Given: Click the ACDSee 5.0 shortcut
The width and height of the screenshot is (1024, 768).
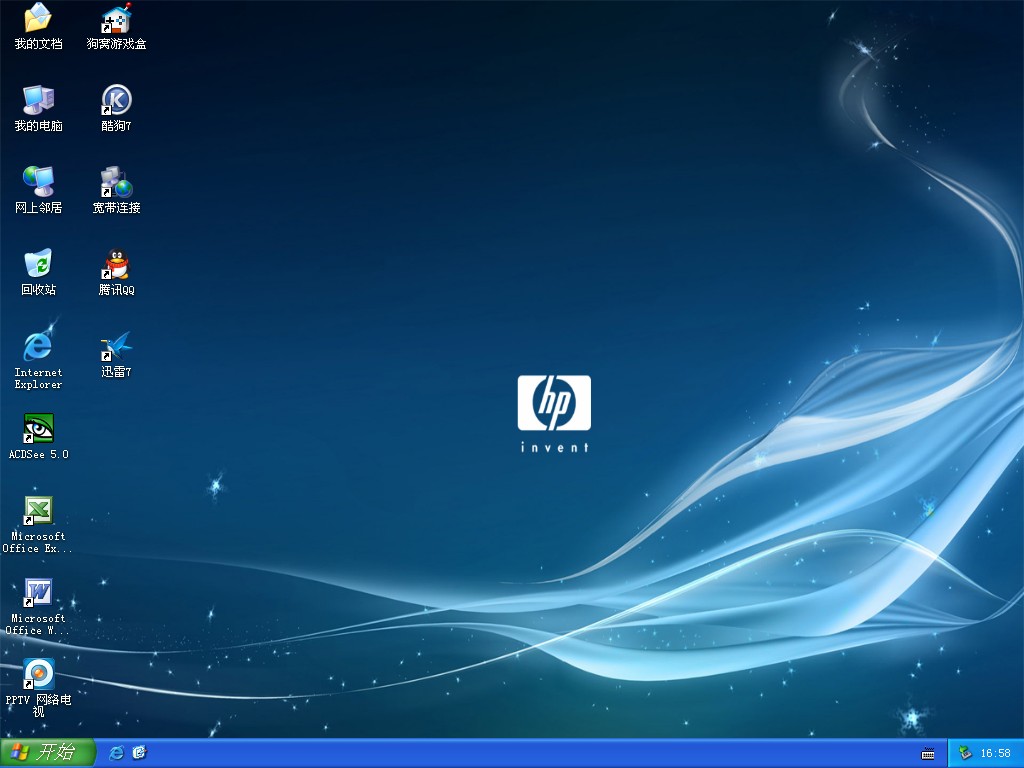Looking at the screenshot, I should click(38, 428).
